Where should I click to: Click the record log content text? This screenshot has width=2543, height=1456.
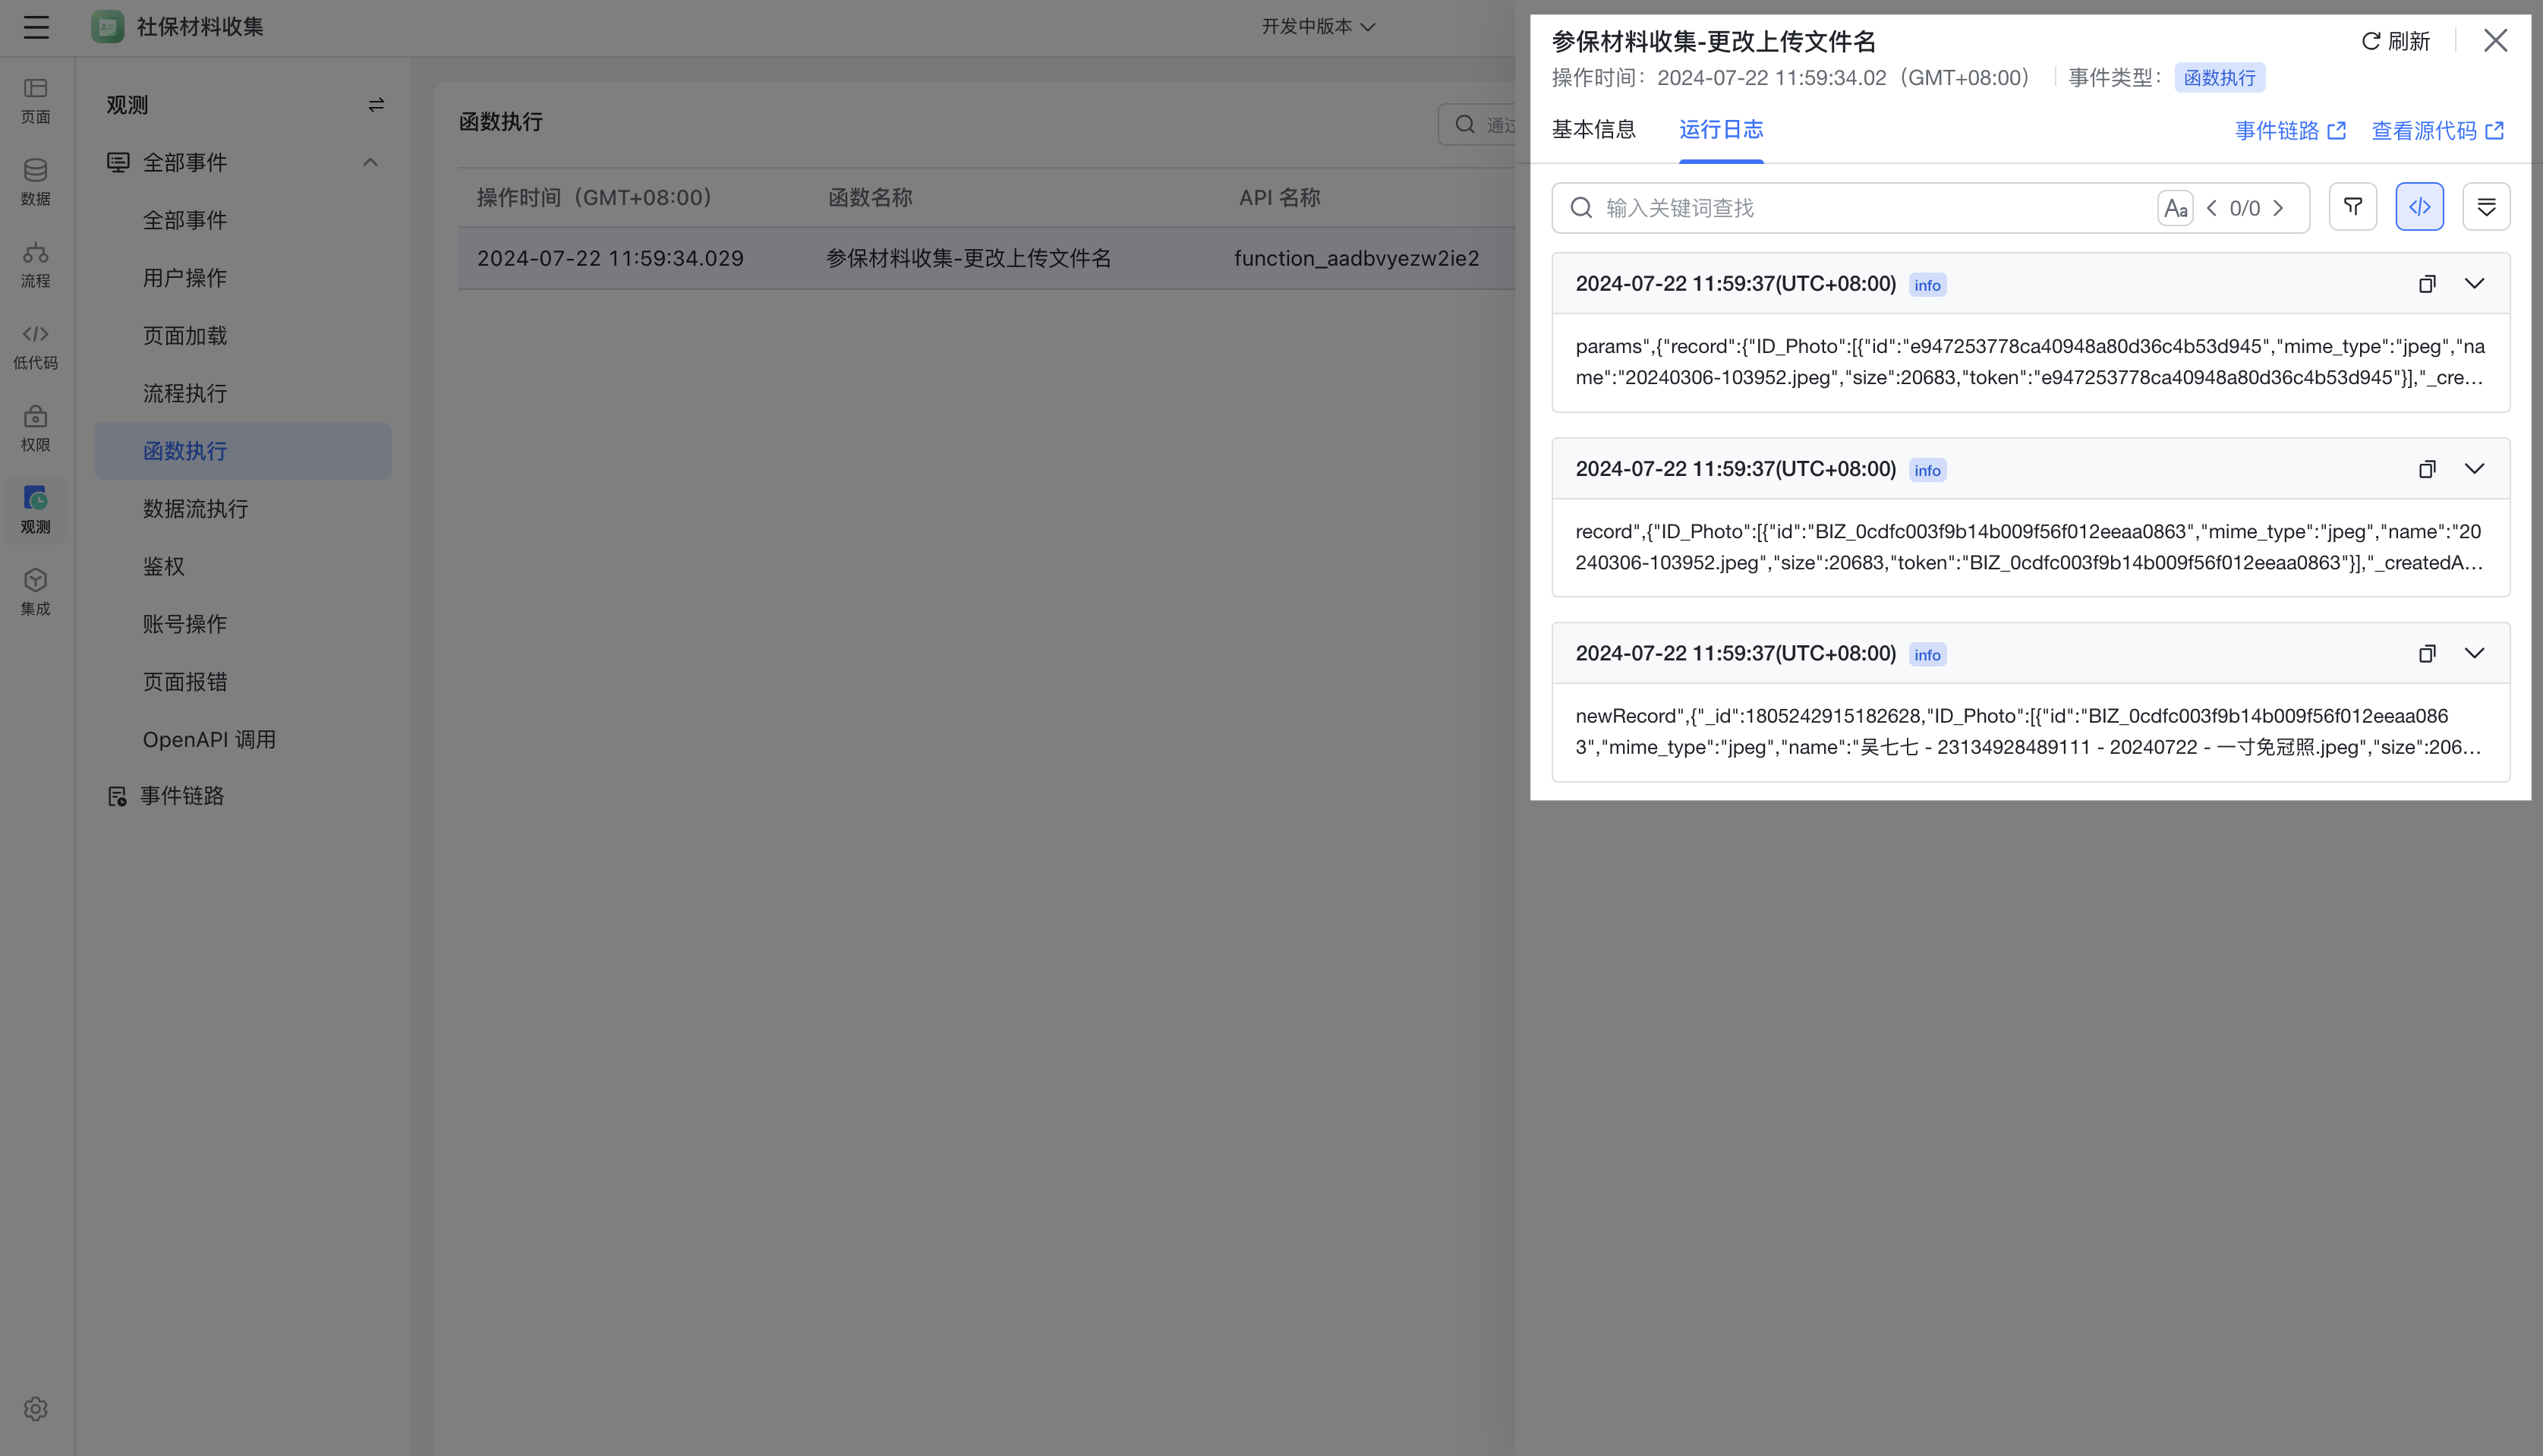pos(2030,547)
